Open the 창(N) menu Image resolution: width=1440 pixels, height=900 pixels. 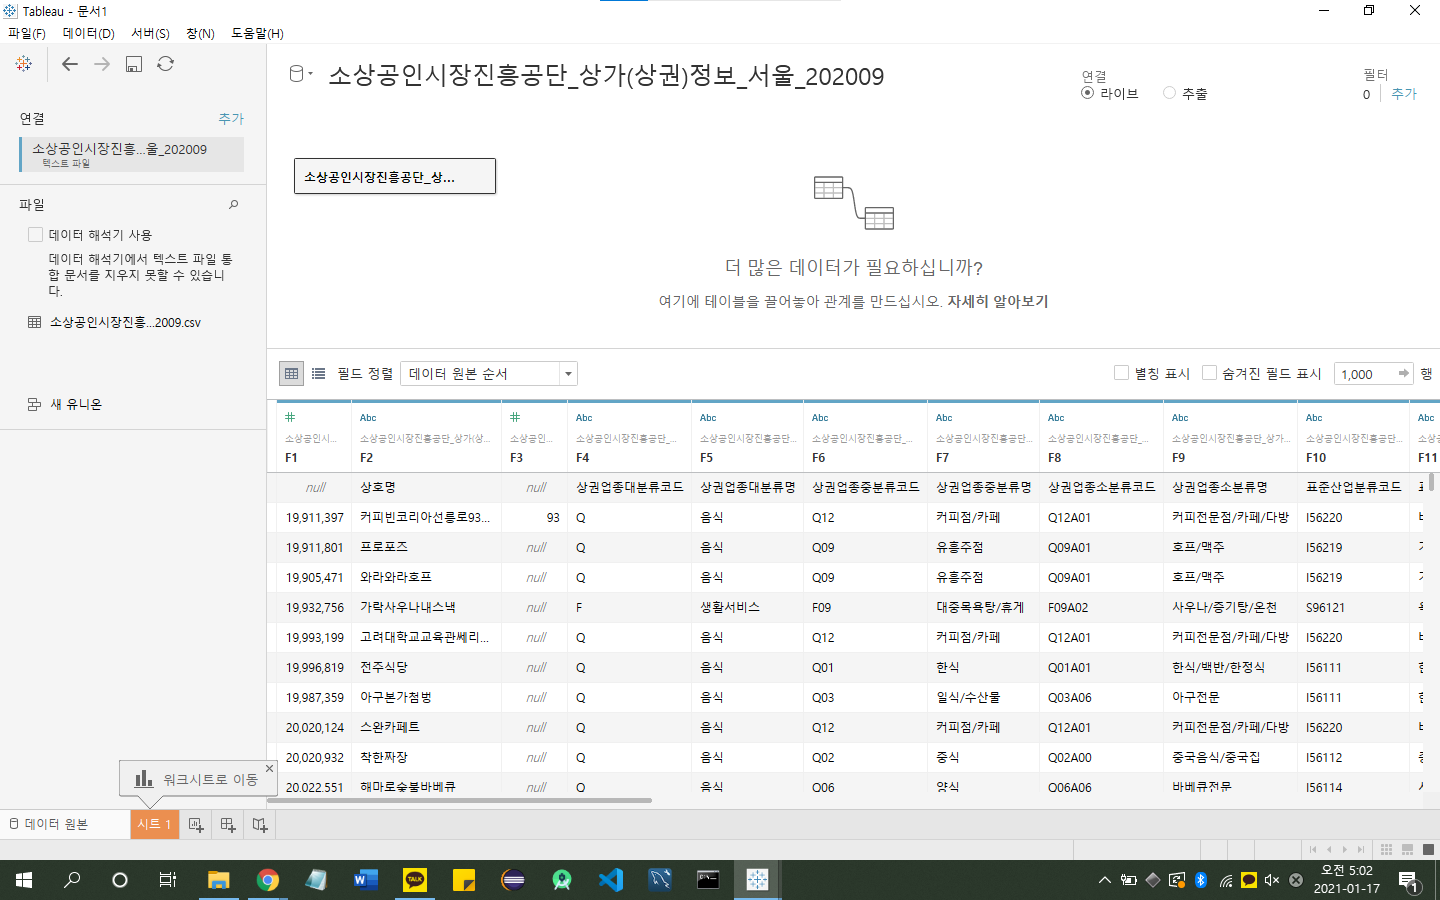click(200, 33)
